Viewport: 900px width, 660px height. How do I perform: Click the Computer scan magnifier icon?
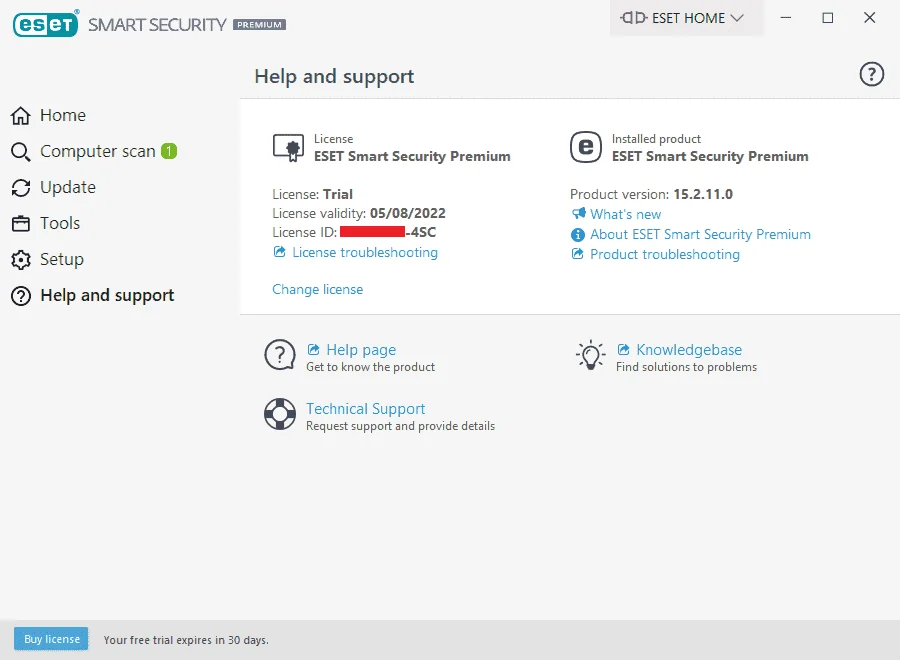tap(21, 152)
